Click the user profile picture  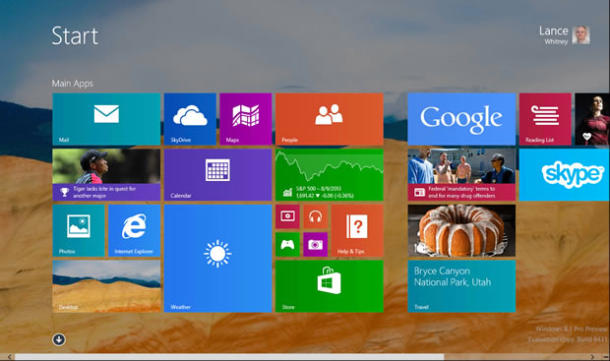coord(581,35)
